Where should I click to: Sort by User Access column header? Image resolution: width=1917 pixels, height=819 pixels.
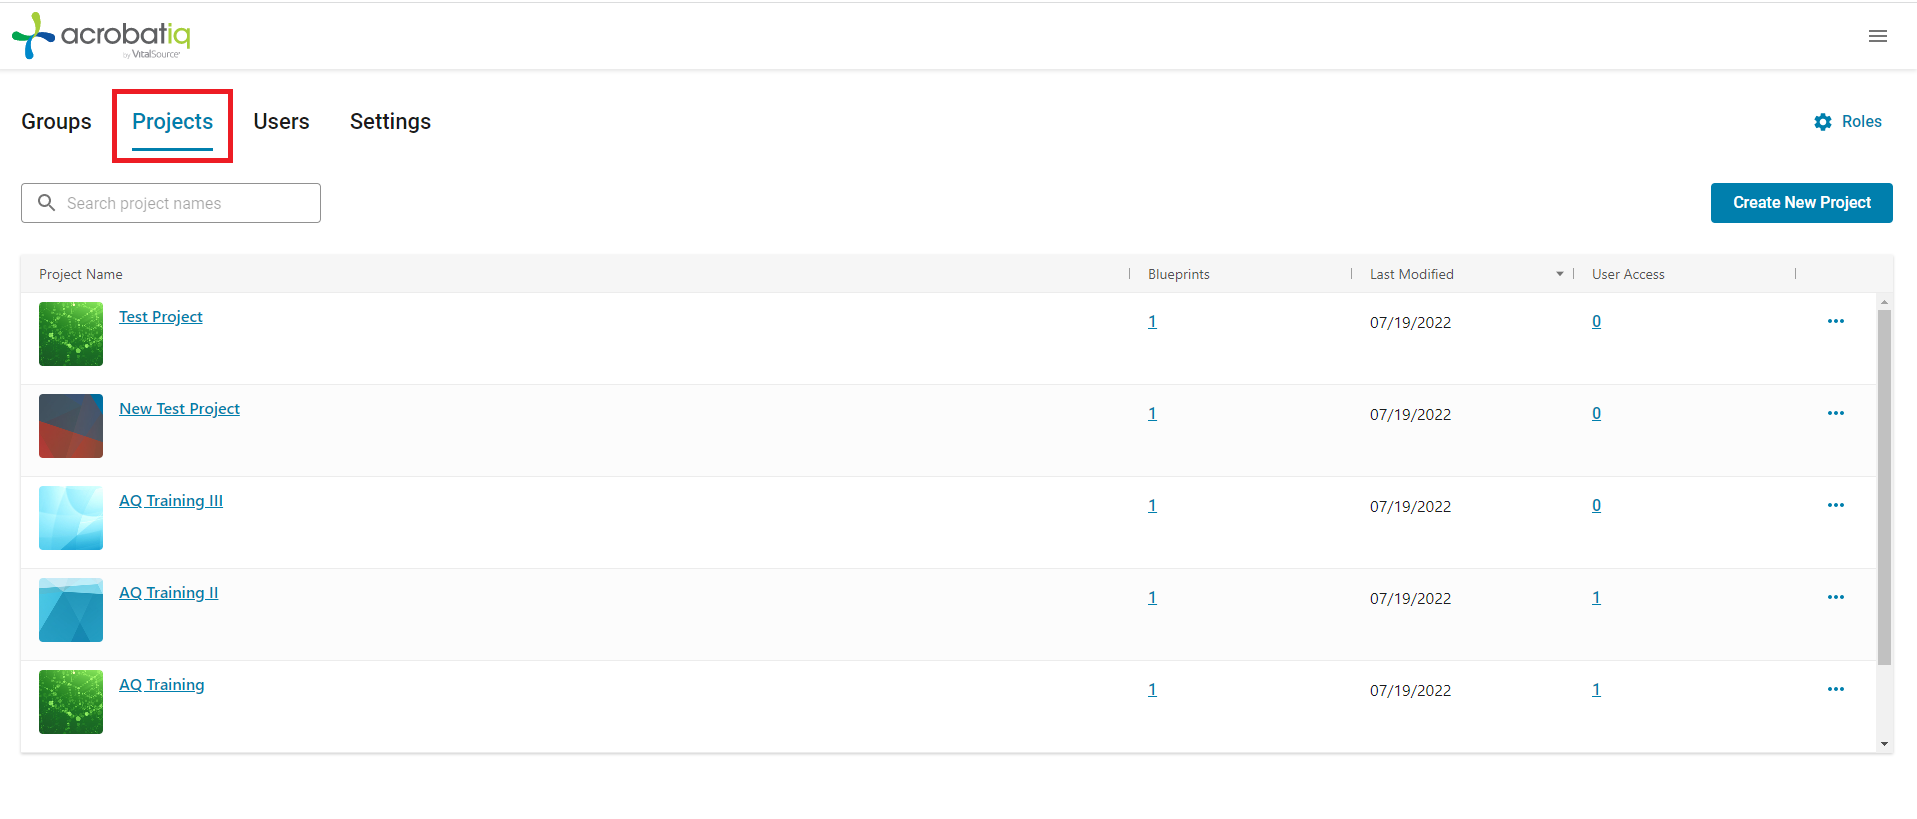[x=1628, y=274]
